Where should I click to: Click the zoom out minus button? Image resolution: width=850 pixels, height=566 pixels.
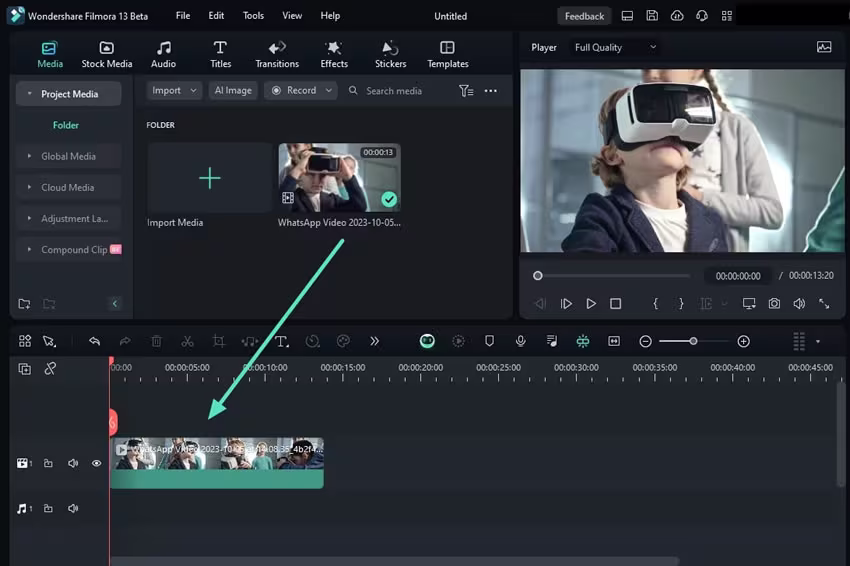tap(645, 342)
